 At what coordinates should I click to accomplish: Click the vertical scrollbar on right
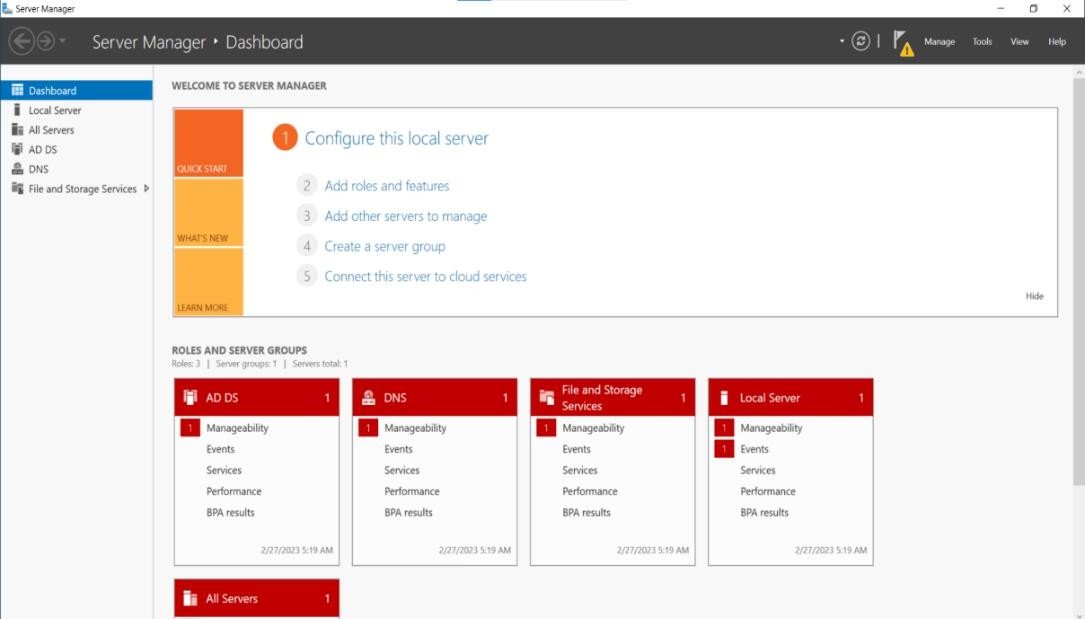pyautogui.click(x=1079, y=280)
